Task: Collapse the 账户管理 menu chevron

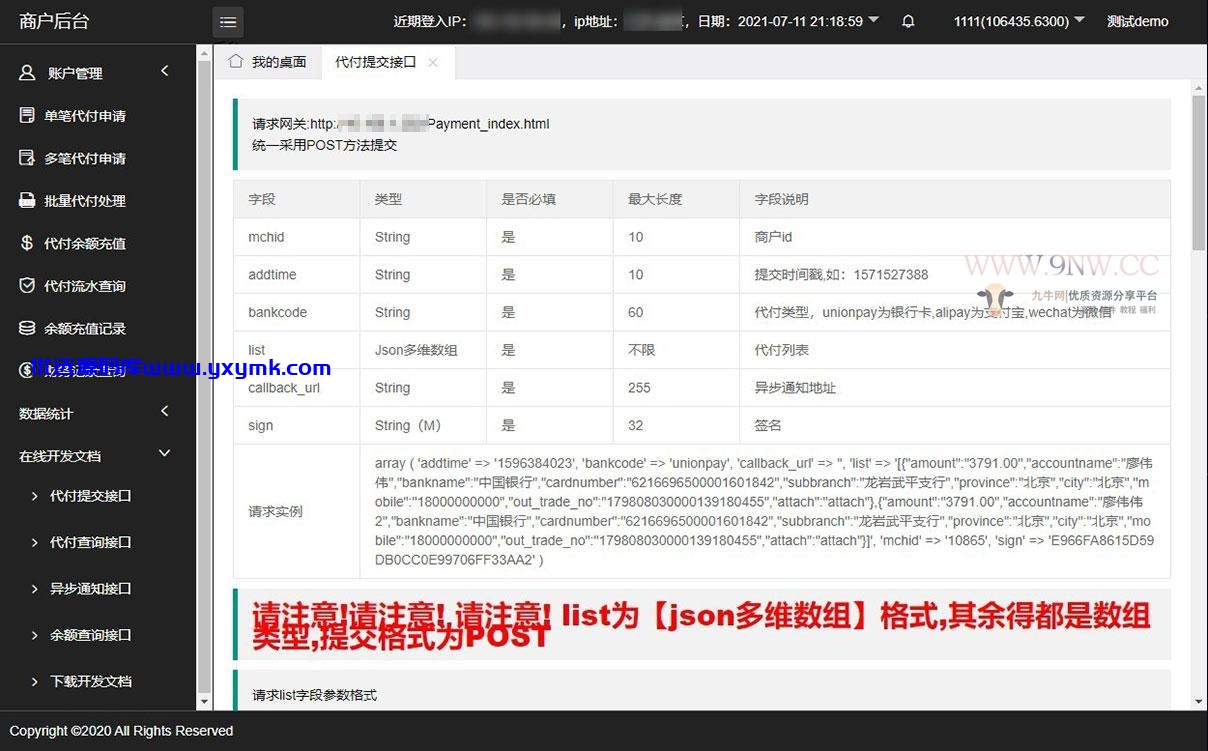Action: click(x=165, y=71)
